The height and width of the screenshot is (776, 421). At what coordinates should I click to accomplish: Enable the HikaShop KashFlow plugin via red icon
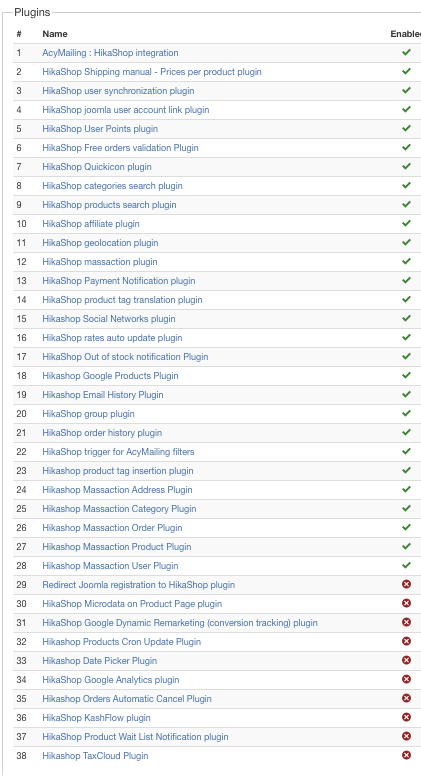(x=406, y=717)
